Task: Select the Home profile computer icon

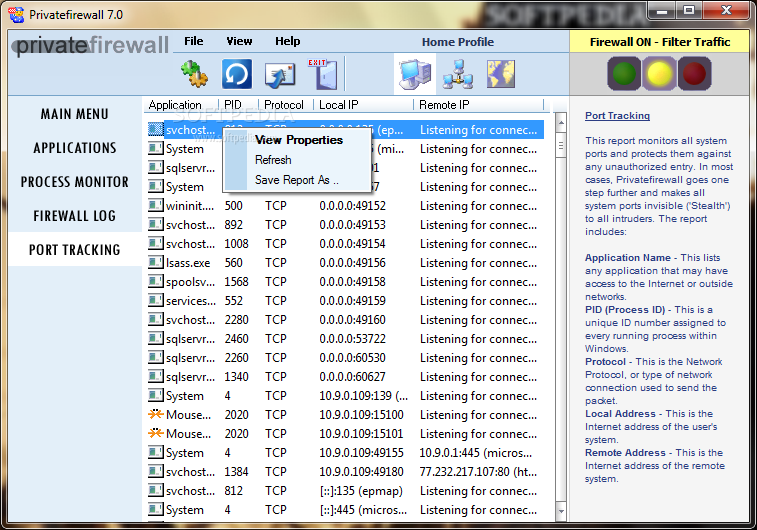Action: pos(415,74)
